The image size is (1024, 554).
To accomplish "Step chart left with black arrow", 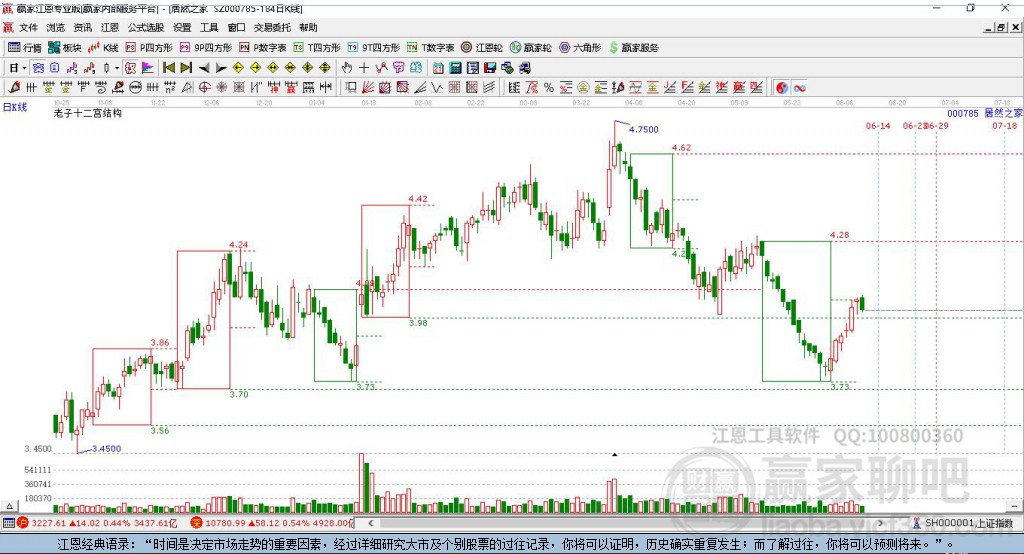I will click(x=204, y=68).
